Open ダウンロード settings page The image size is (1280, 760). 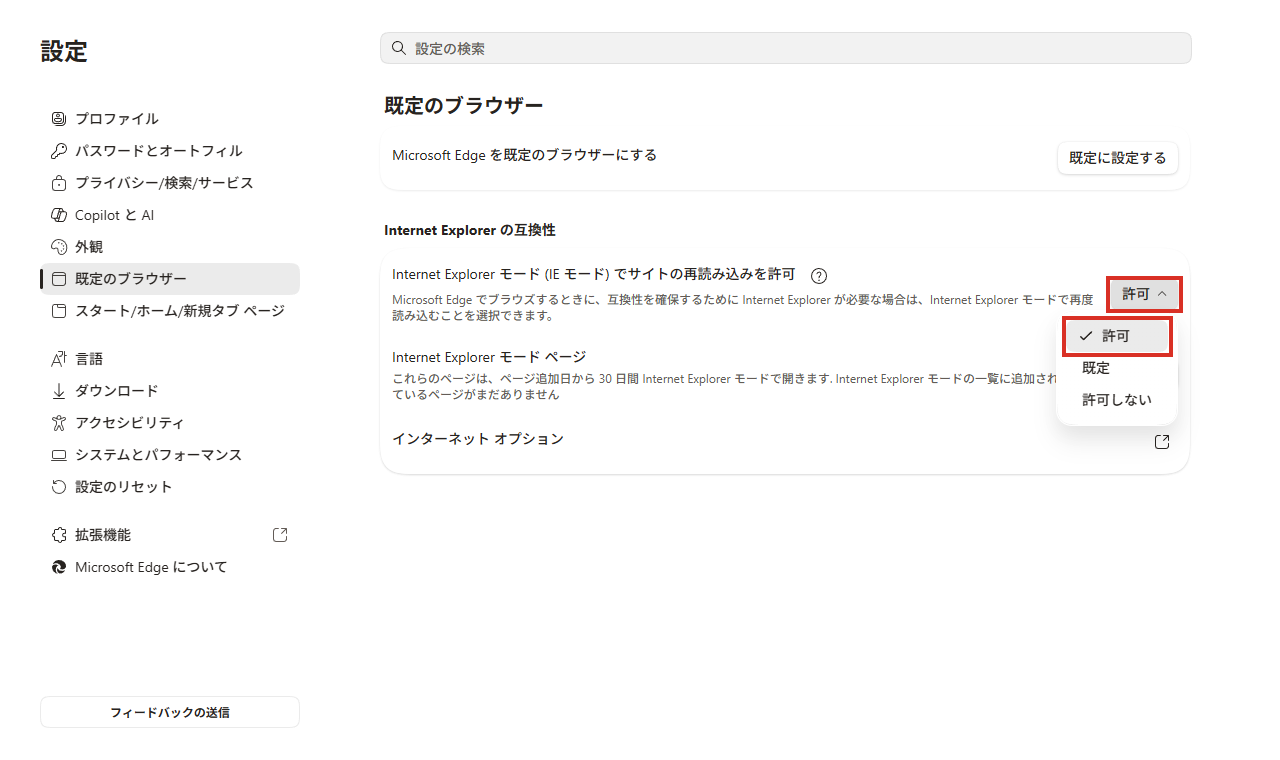pos(170,391)
